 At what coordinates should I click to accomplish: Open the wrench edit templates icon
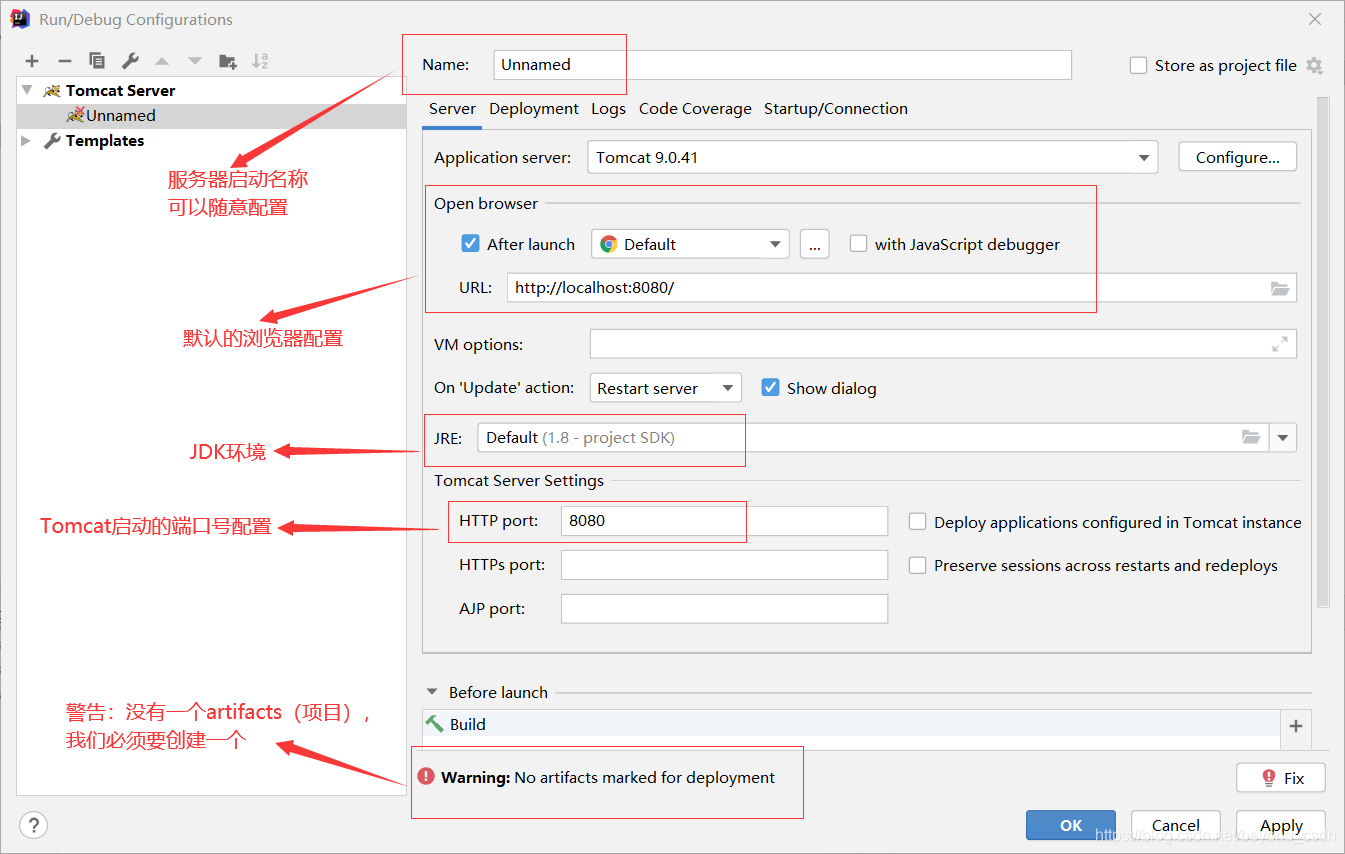click(130, 61)
